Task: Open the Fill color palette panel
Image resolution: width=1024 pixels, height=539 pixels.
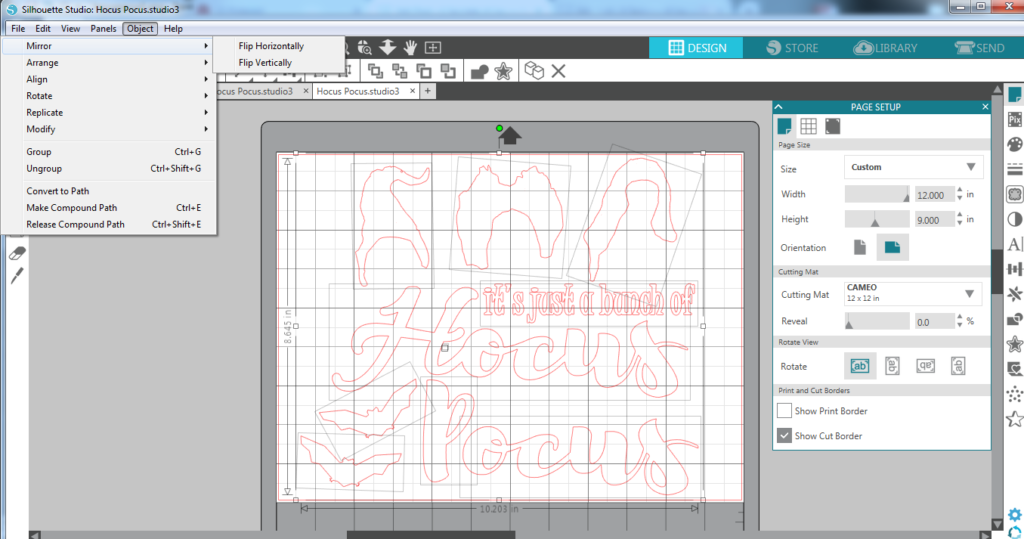Action: [x=1015, y=144]
